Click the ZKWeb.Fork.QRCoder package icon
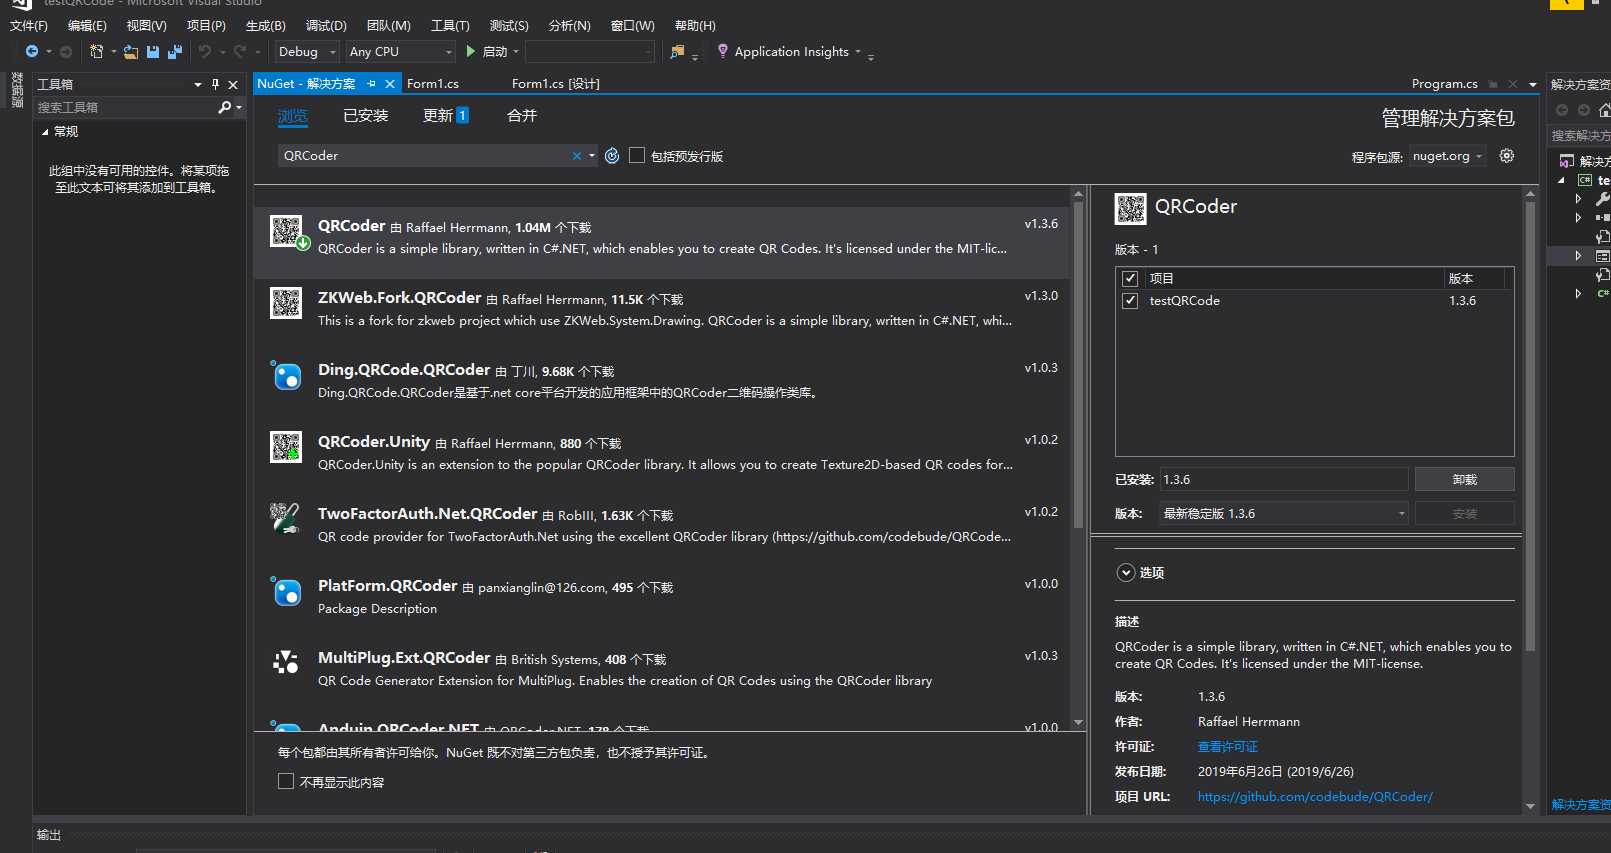 (286, 303)
